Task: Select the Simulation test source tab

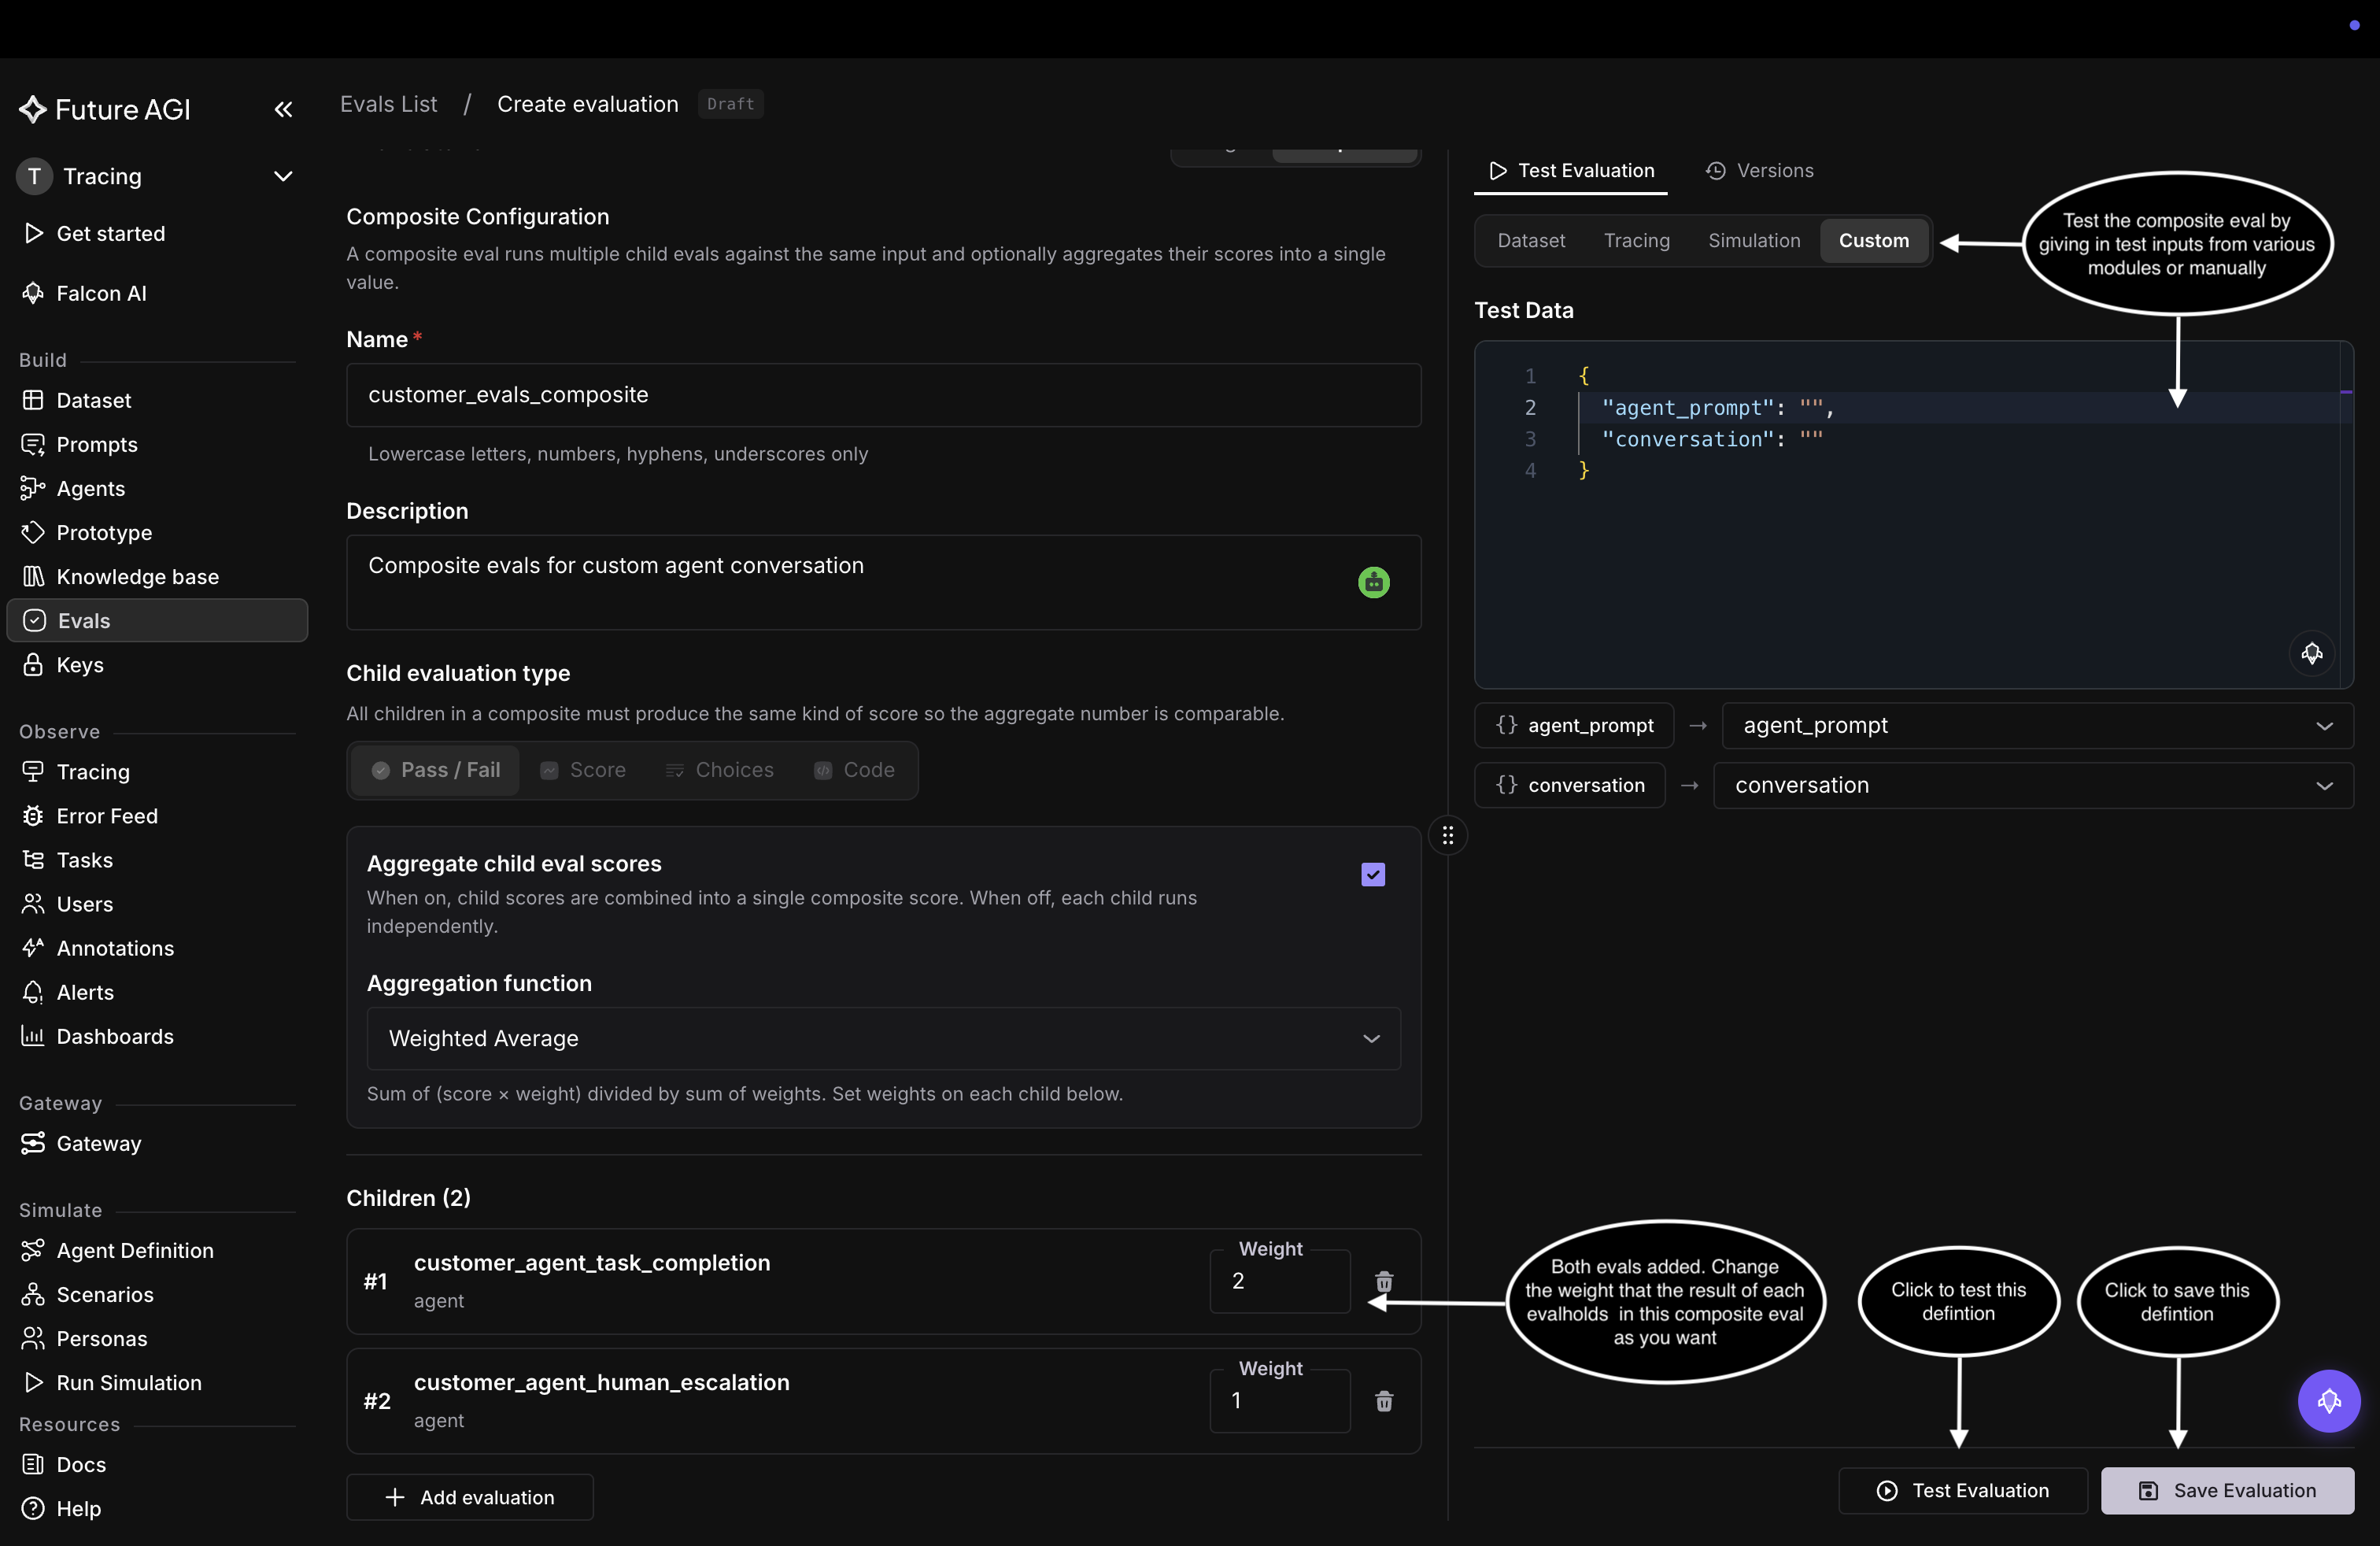Action: (1753, 240)
